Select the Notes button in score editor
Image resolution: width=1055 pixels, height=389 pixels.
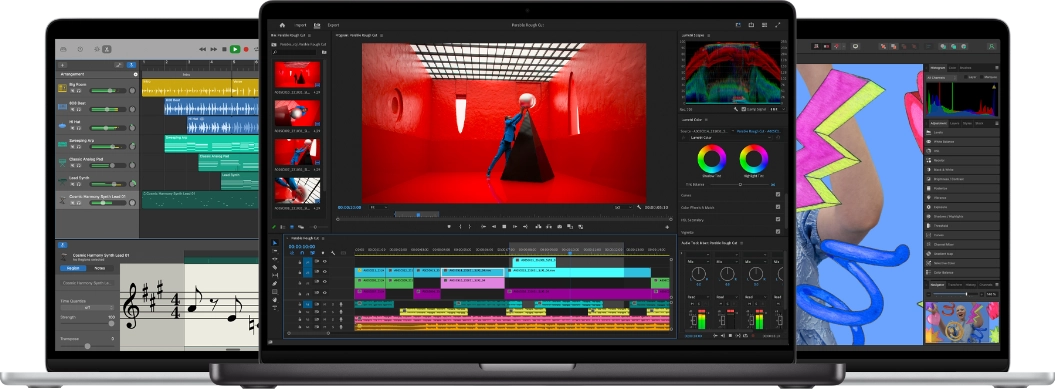pos(100,268)
